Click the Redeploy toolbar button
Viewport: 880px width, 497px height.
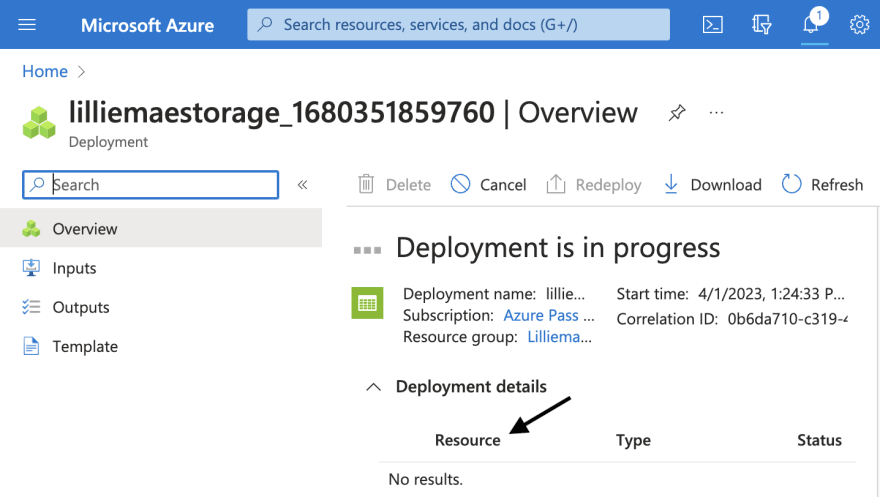coord(594,185)
